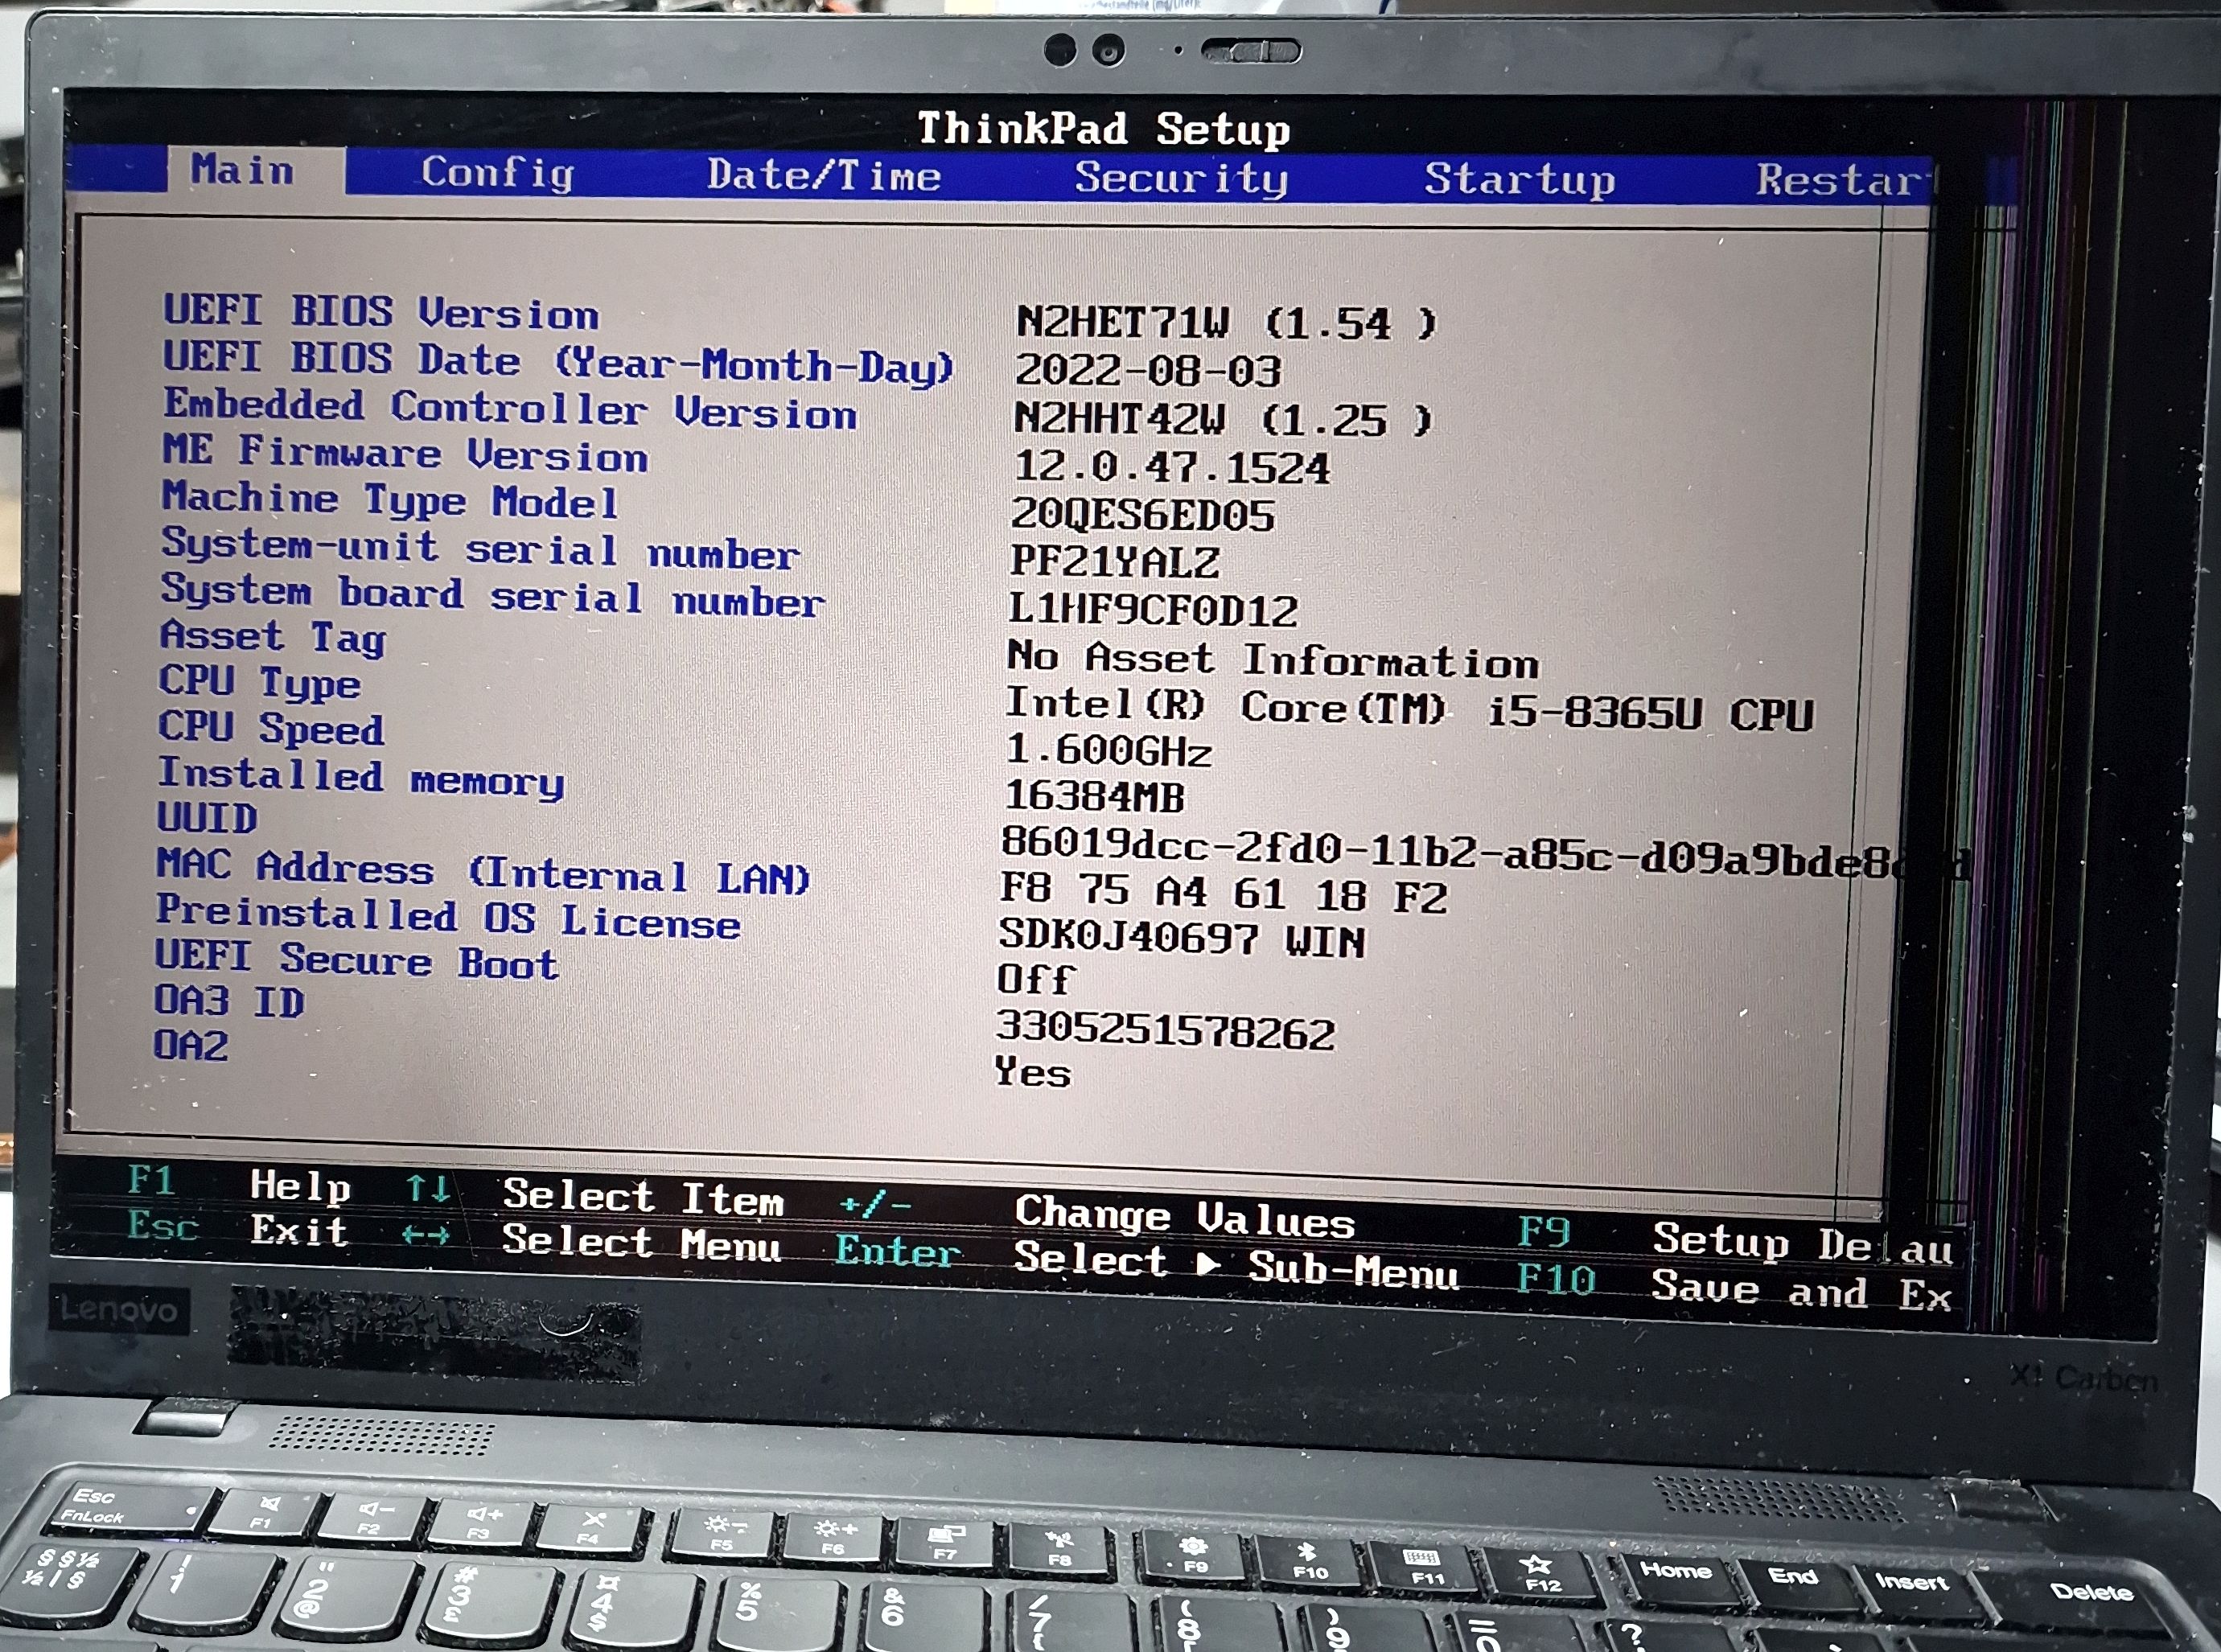The height and width of the screenshot is (1652, 2221).
Task: Click the Secure Boot value Off
Action: click(x=1036, y=978)
